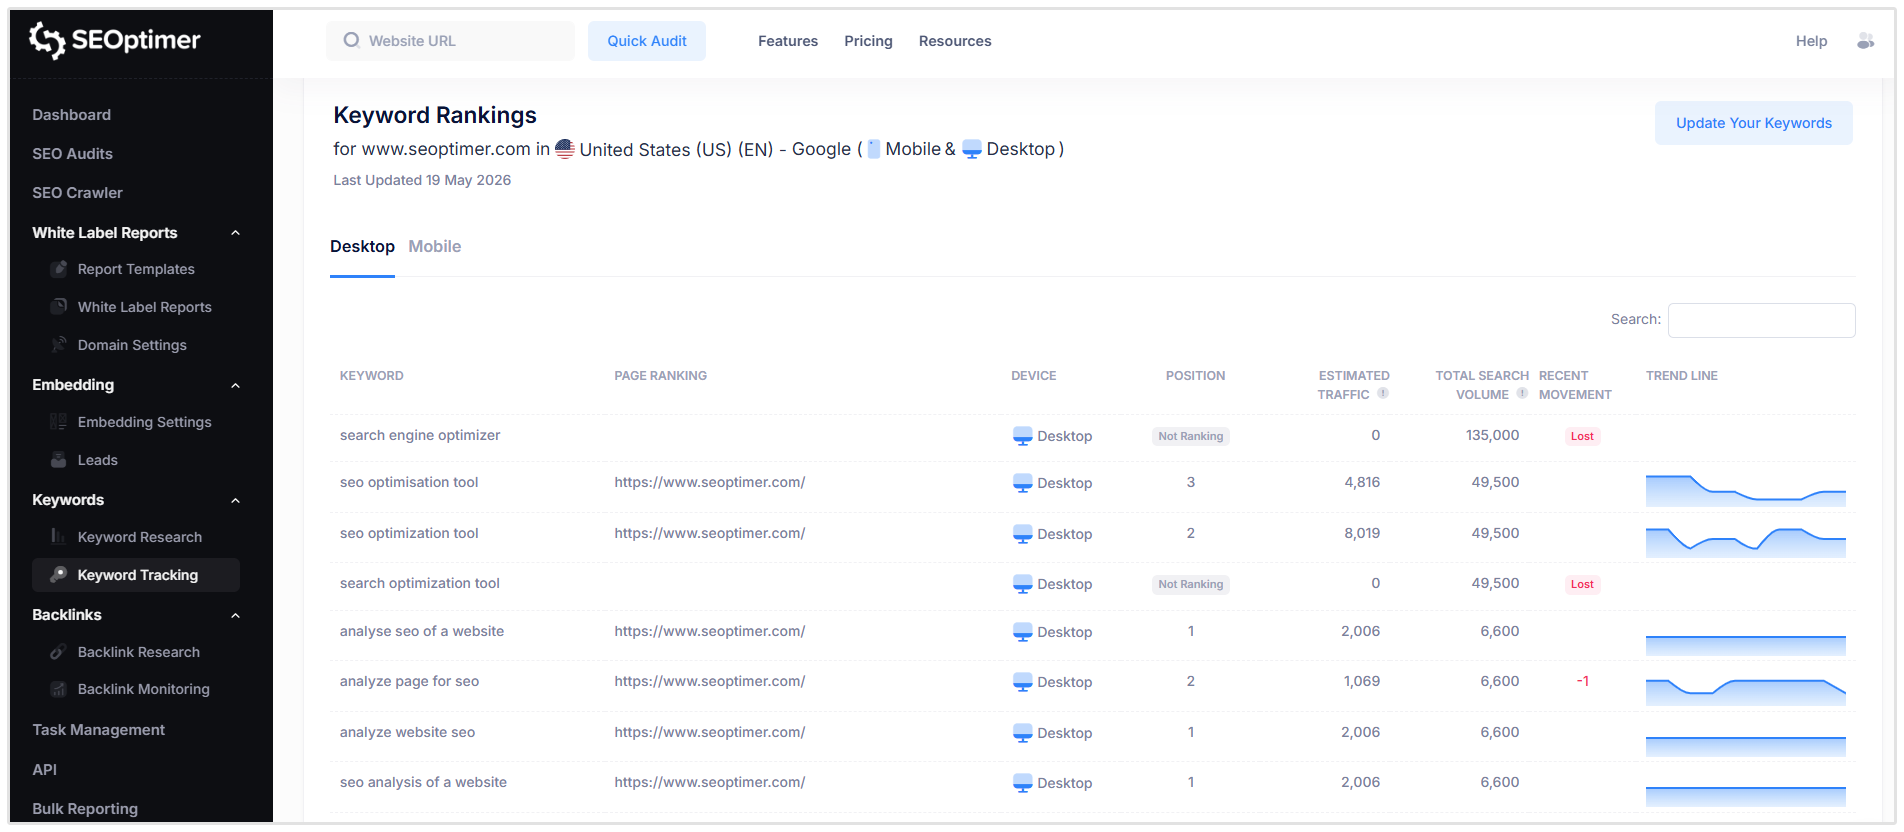Click keyword 'analyze website seo'
Image resolution: width=1904 pixels, height=832 pixels.
(407, 732)
